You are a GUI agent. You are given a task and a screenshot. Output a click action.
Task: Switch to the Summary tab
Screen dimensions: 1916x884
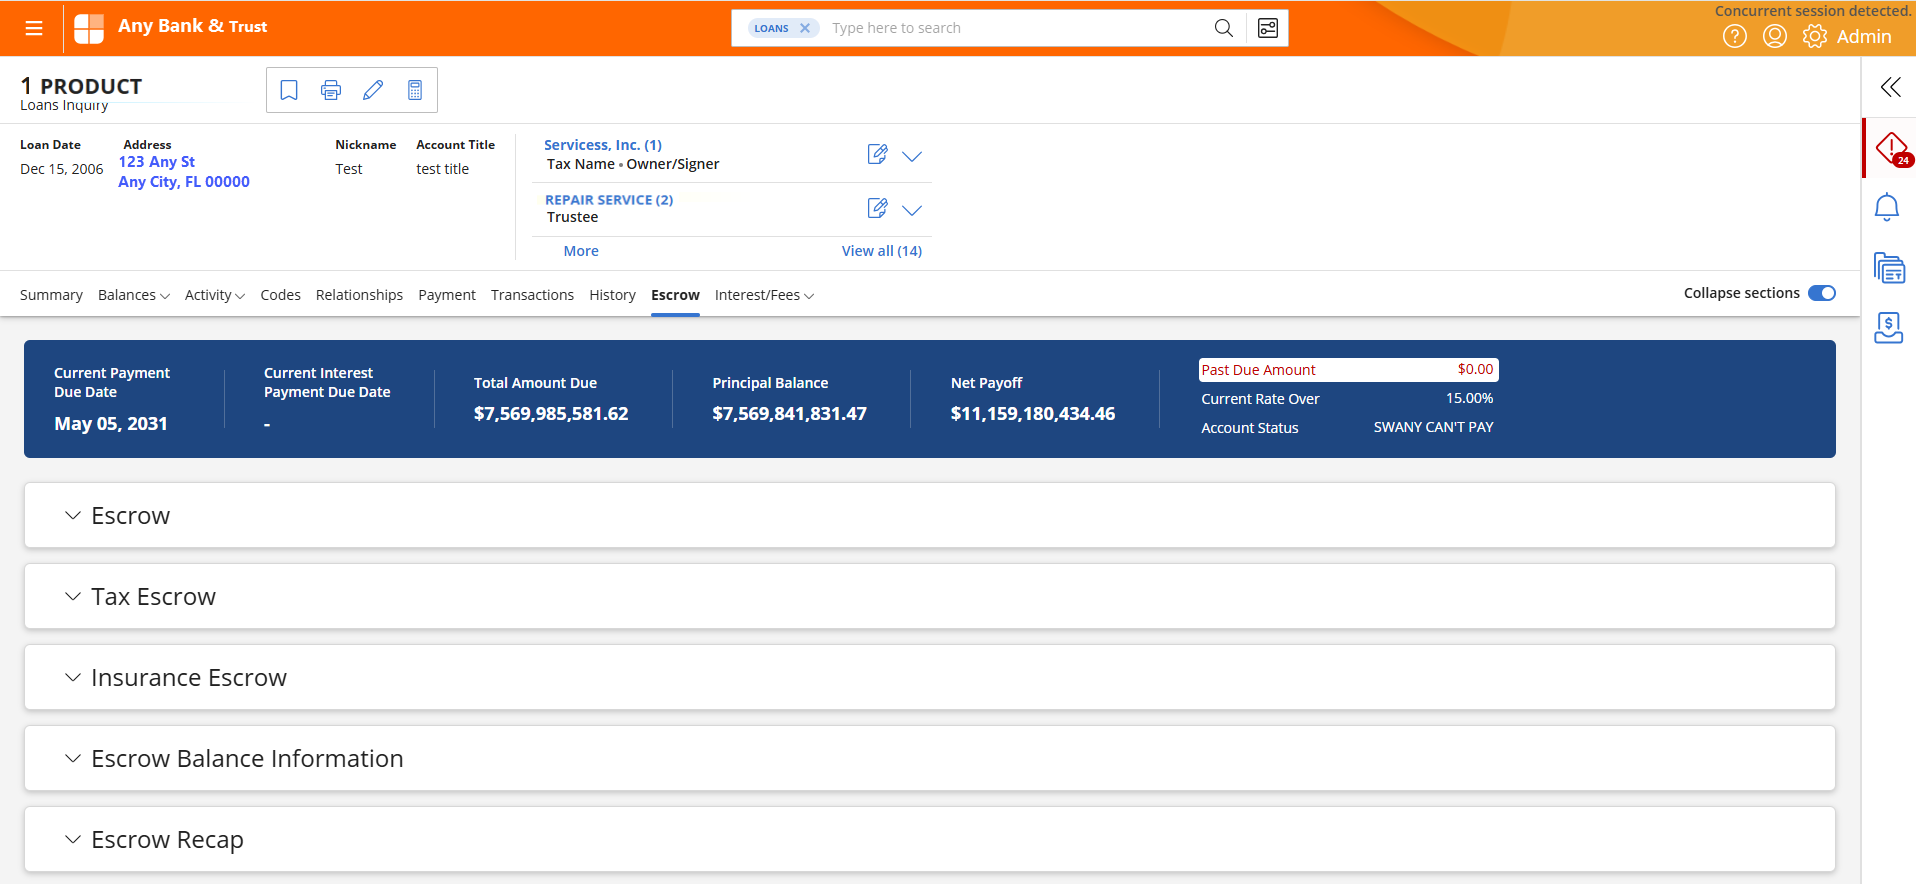(x=51, y=295)
